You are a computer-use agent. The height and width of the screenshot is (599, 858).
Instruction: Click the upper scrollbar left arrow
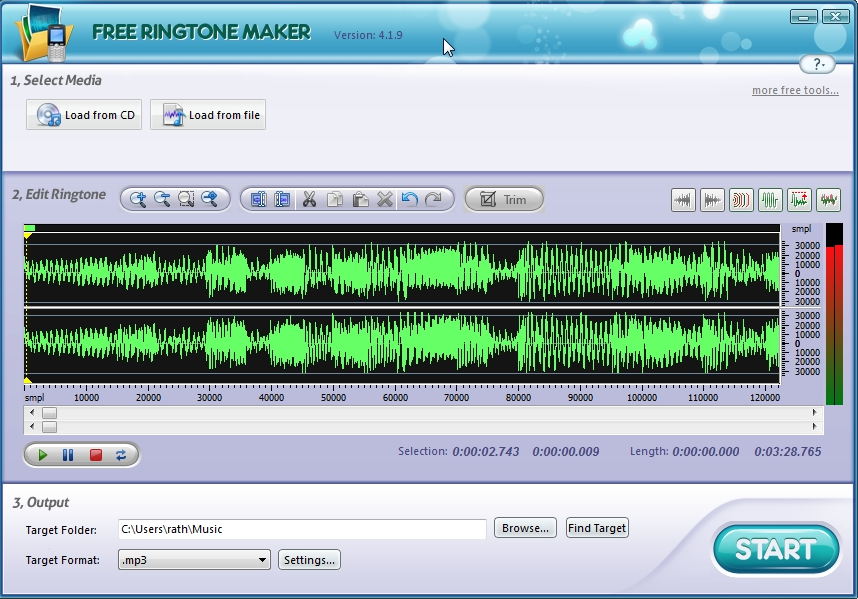(32, 412)
